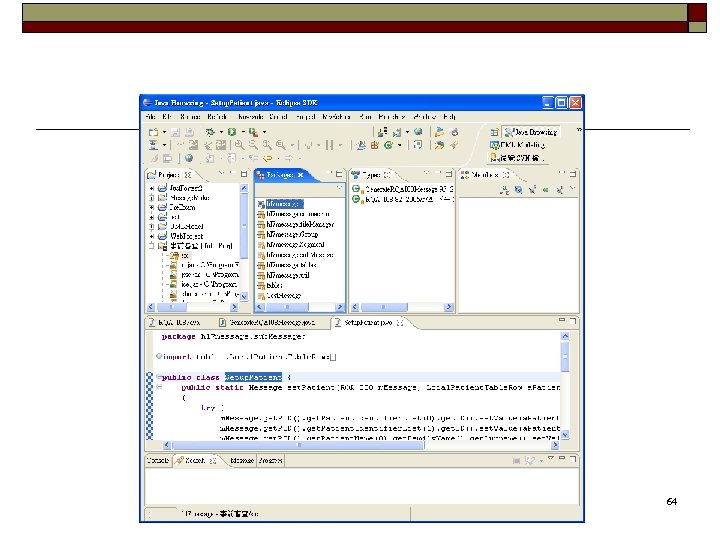Switch to the Java Browsing perspective
This screenshot has width=720, height=540.
coord(531,132)
